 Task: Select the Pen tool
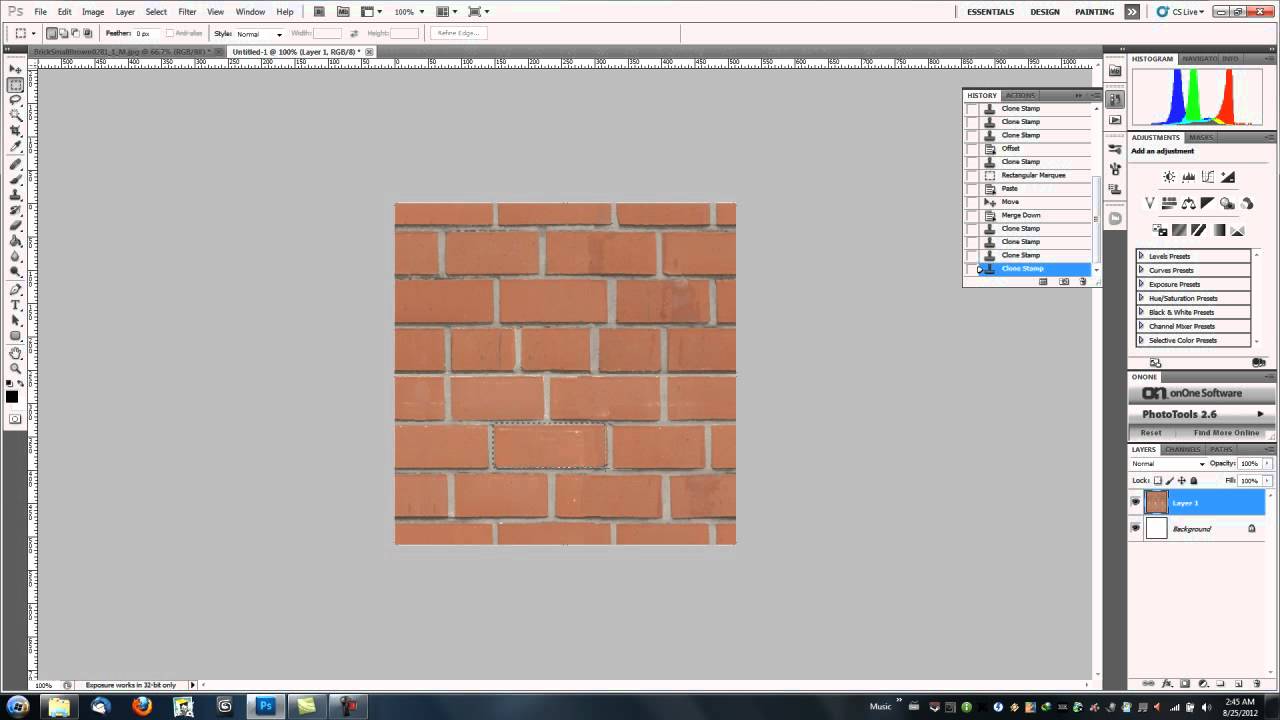pos(15,289)
